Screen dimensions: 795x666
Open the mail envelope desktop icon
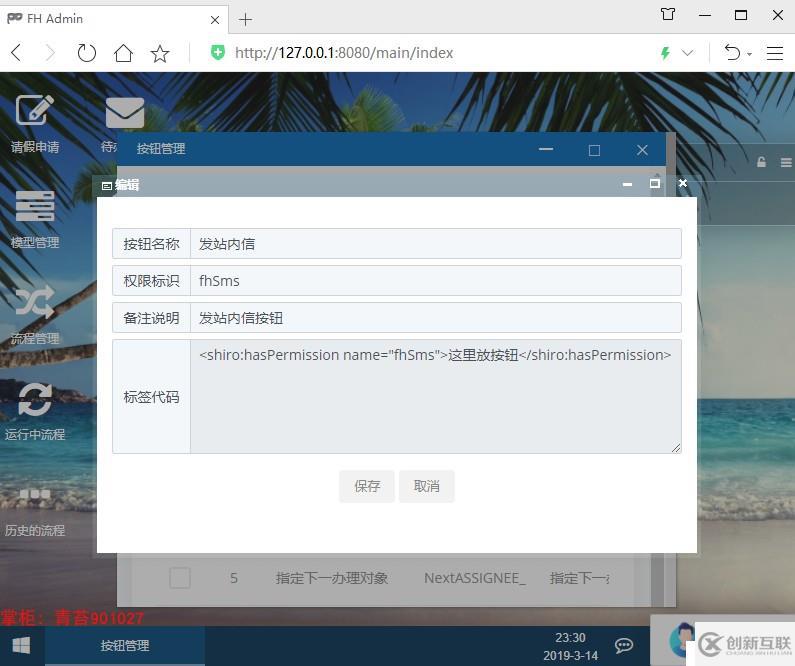click(125, 113)
